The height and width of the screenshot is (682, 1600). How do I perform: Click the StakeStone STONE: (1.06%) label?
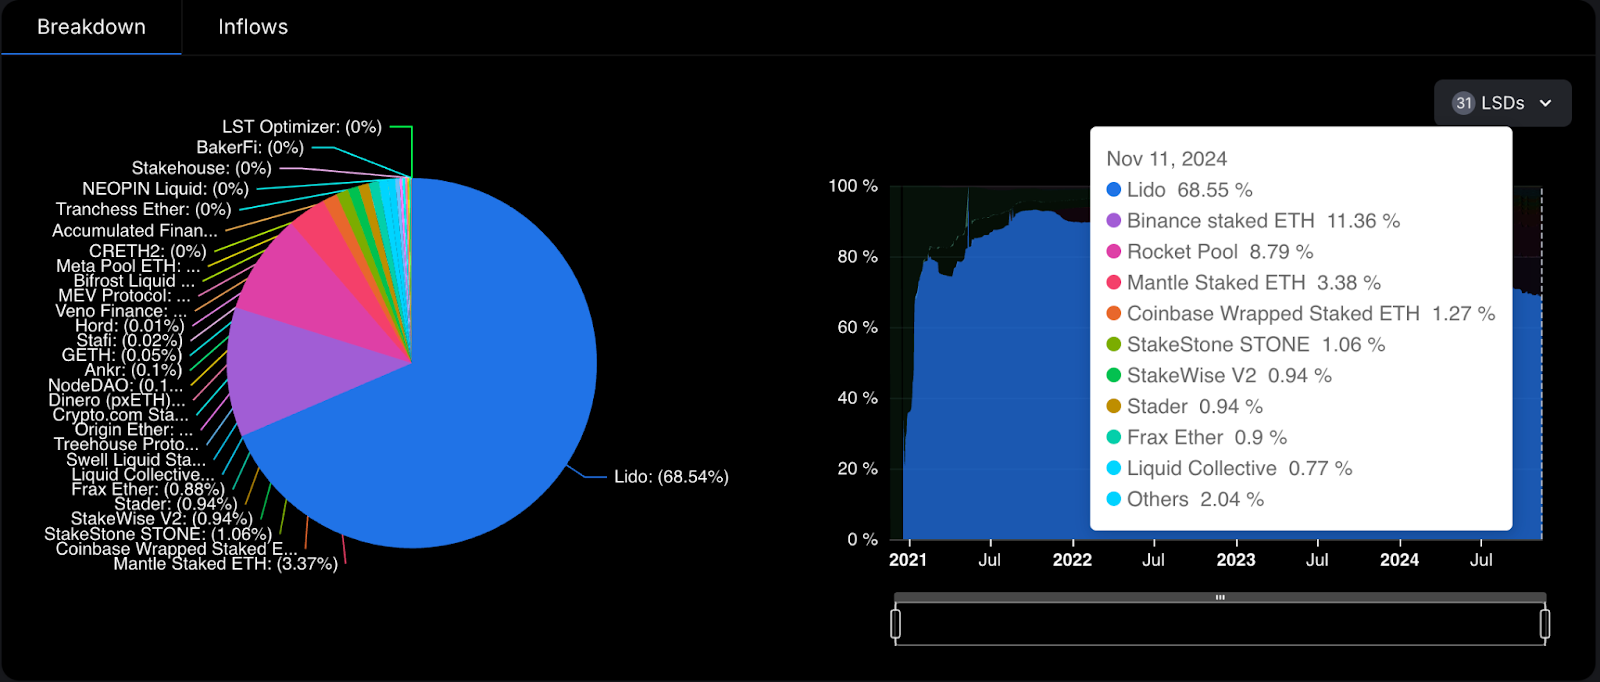(158, 534)
